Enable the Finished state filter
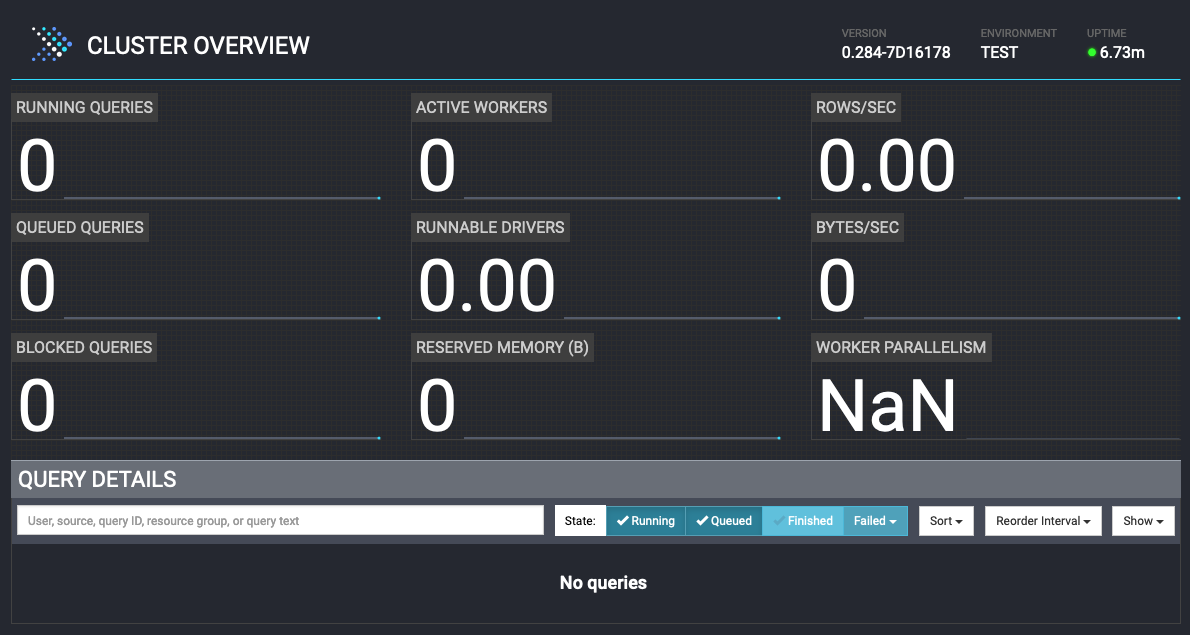 803,521
